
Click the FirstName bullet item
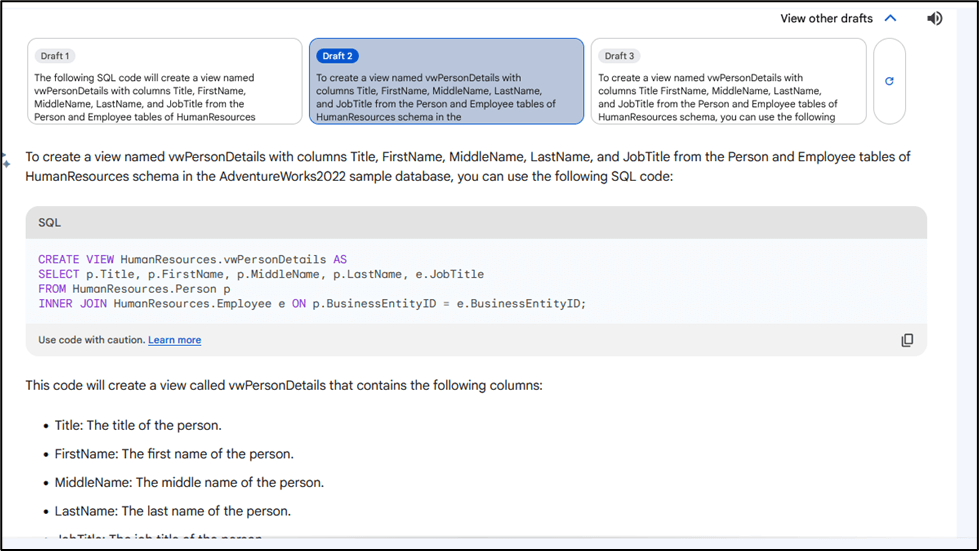click(x=174, y=454)
